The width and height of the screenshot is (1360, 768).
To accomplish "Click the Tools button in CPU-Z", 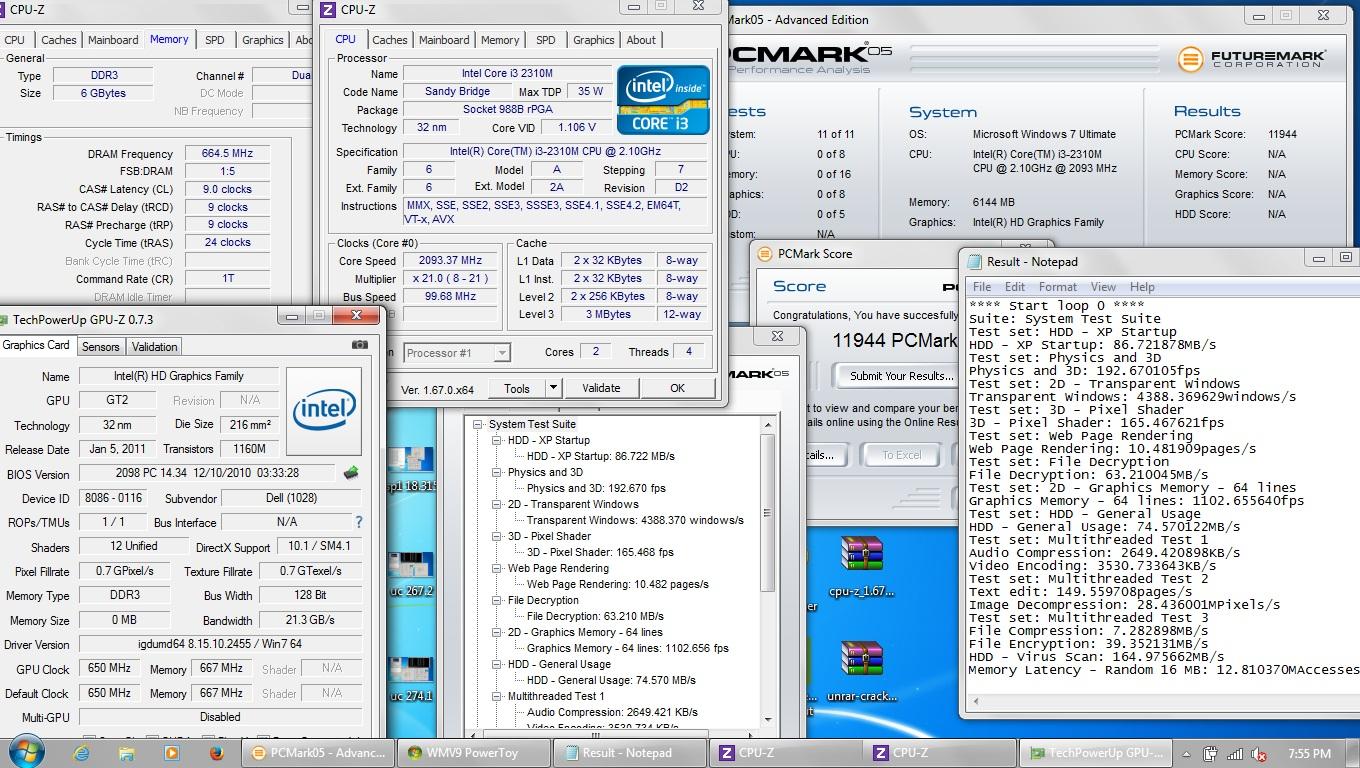I will pyautogui.click(x=517, y=388).
